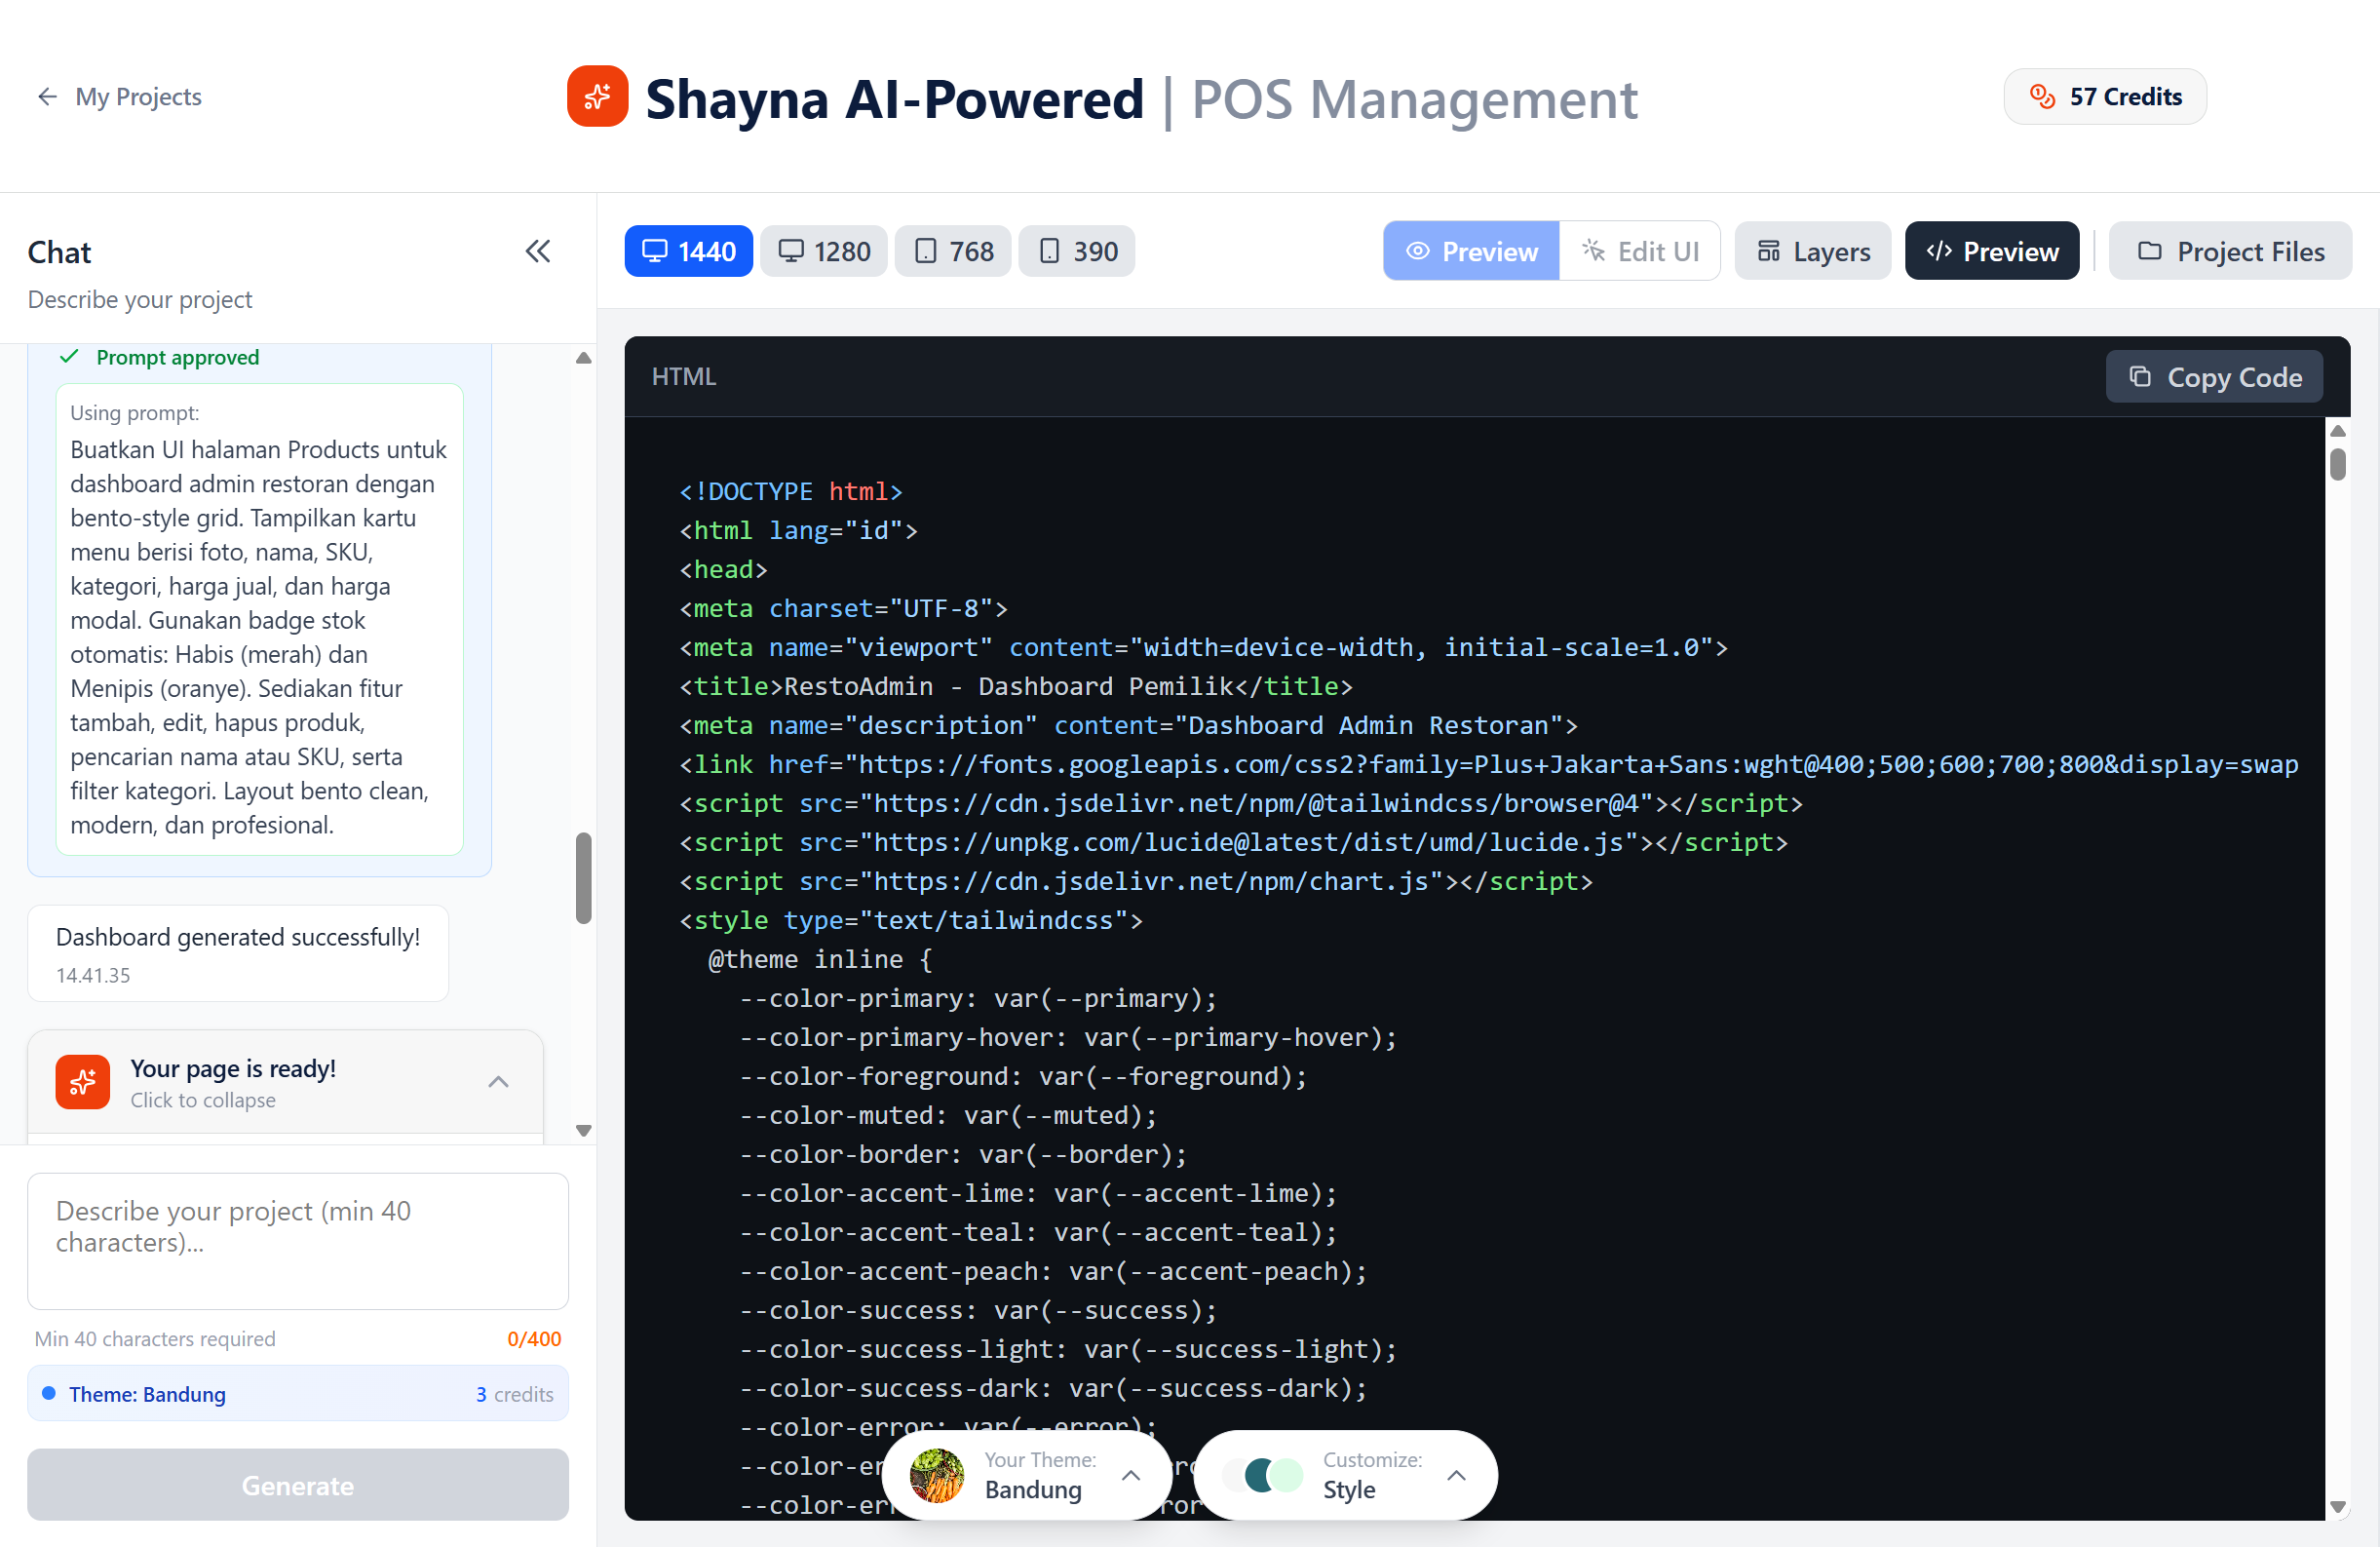Click the Generate button
2380x1547 pixels.
point(297,1485)
